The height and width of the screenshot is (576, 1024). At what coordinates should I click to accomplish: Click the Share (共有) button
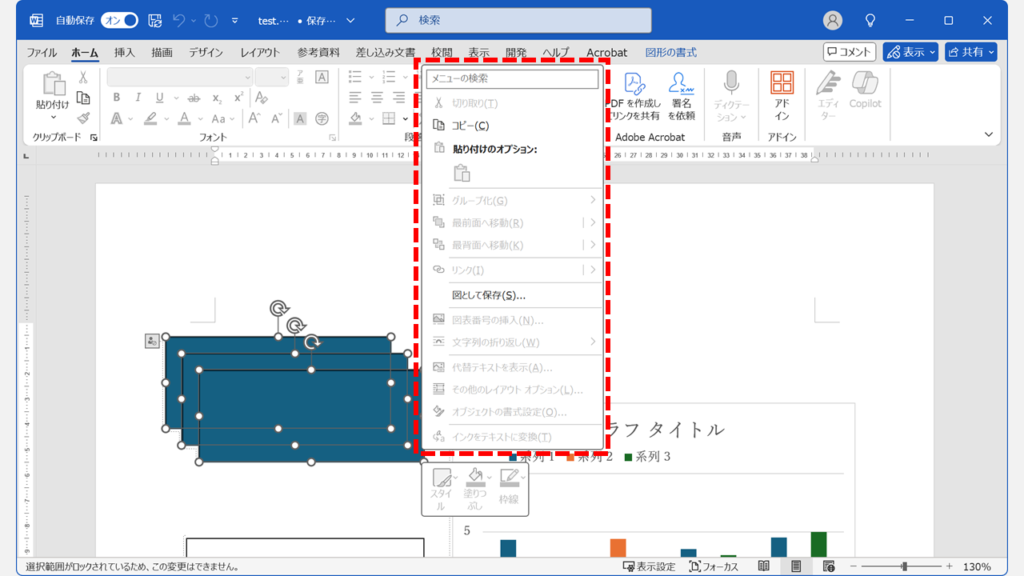tap(970, 52)
